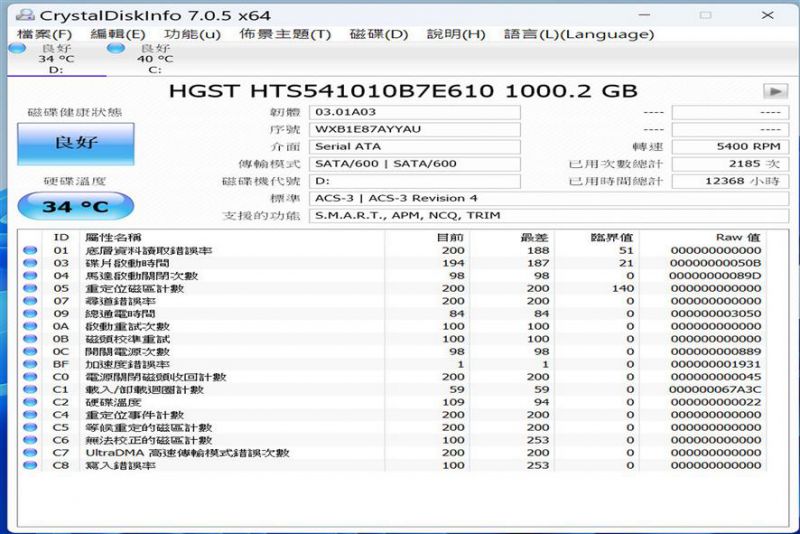
Task: Click the CrystalDiskInfo title bar icon
Action: coord(25,14)
